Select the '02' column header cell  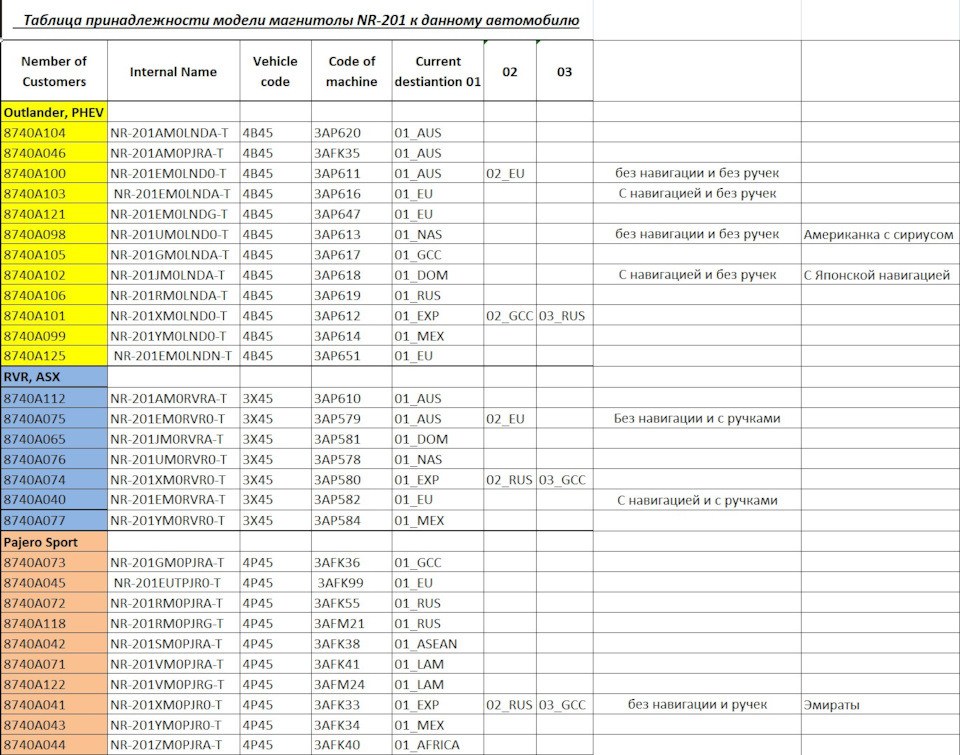point(509,71)
